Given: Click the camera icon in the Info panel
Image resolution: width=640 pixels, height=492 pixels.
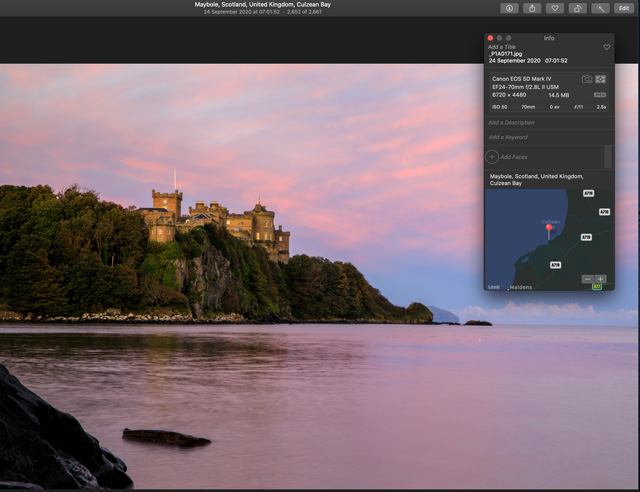Looking at the screenshot, I should coord(587,79).
